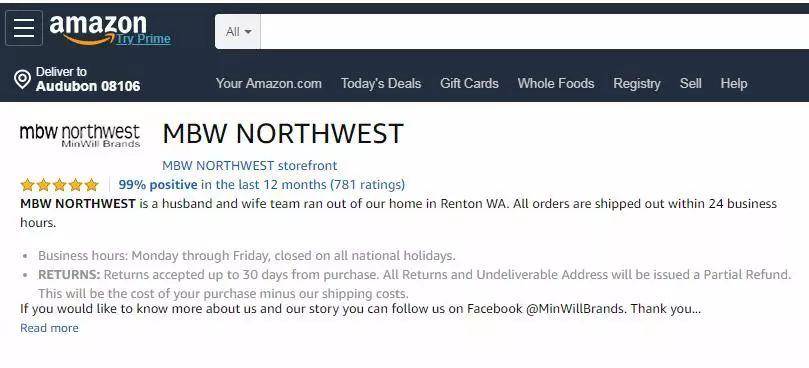809x368 pixels.
Task: Visit the MBW NORTHWEST storefront link
Action: pyautogui.click(x=250, y=166)
